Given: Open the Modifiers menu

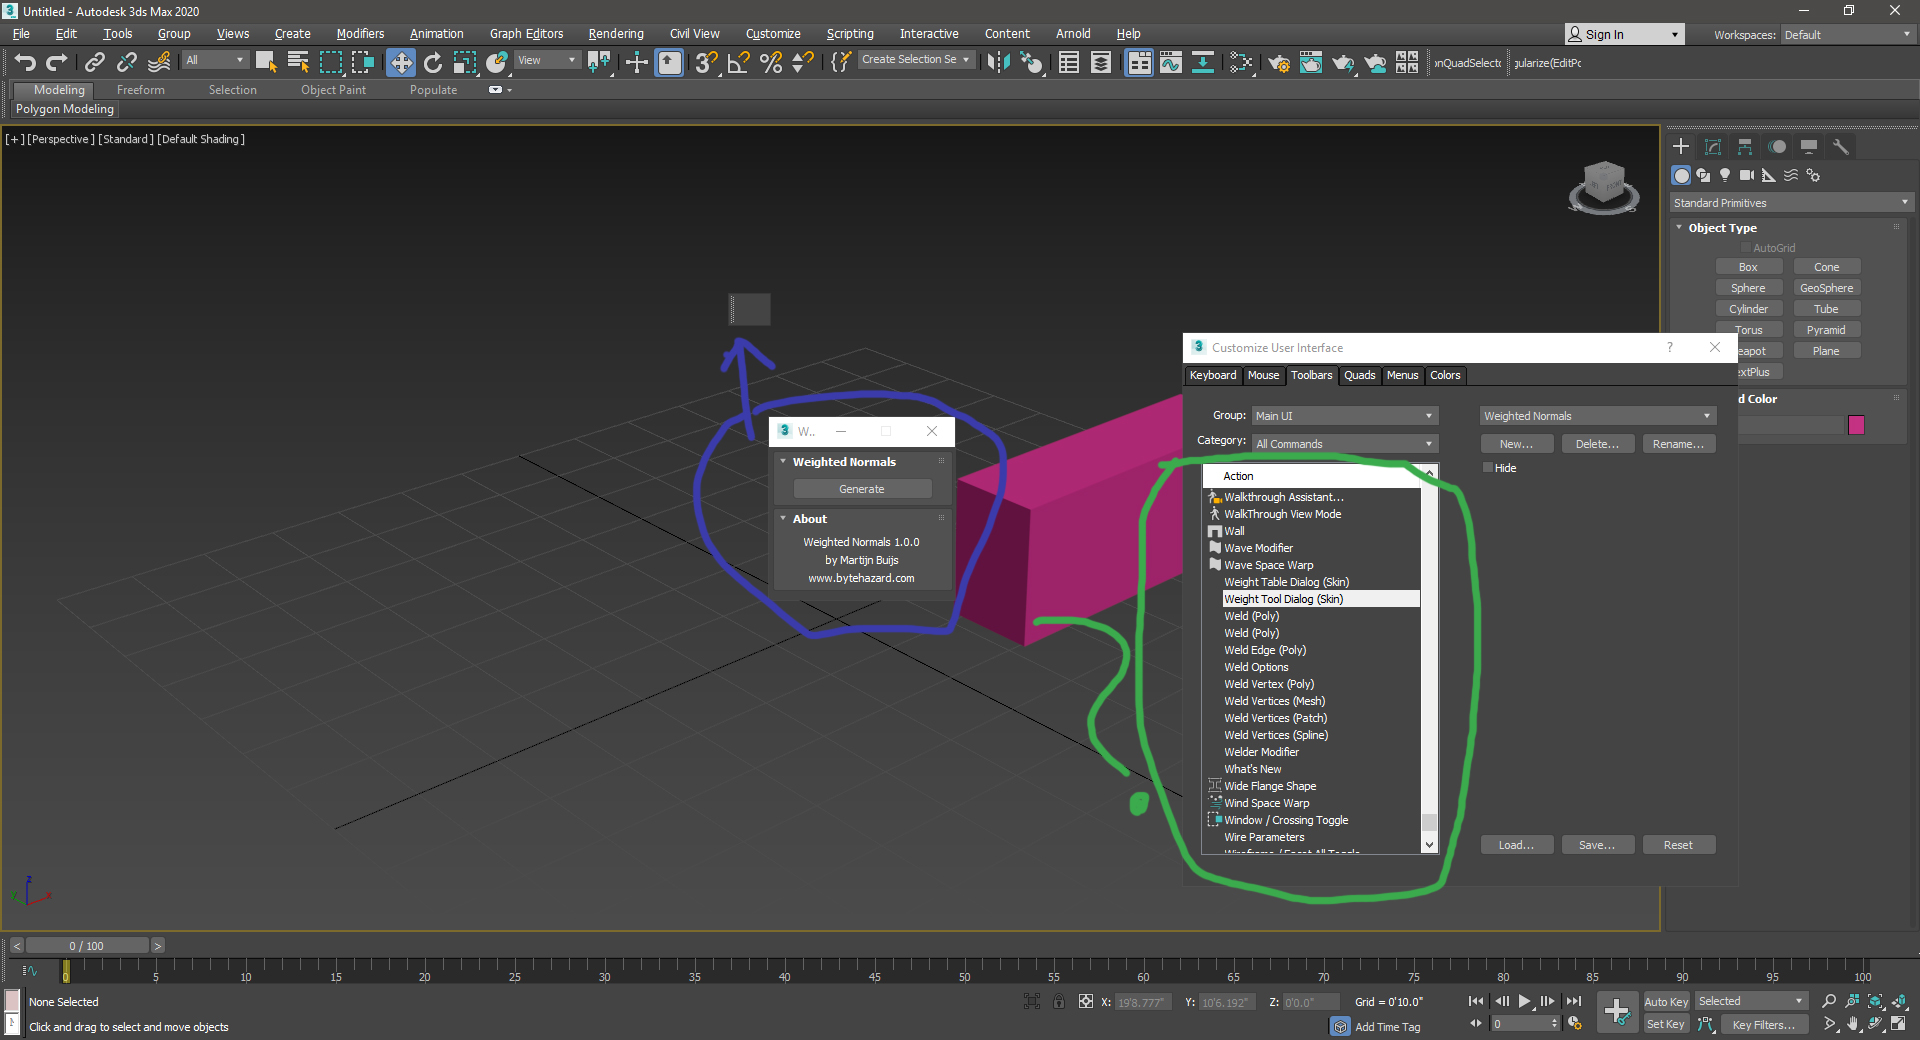Looking at the screenshot, I should [x=360, y=34].
